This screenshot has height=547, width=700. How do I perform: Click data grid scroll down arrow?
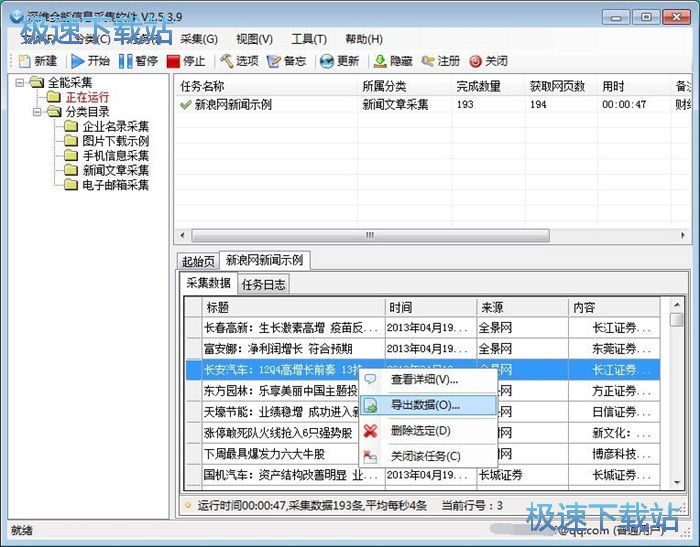click(x=677, y=482)
